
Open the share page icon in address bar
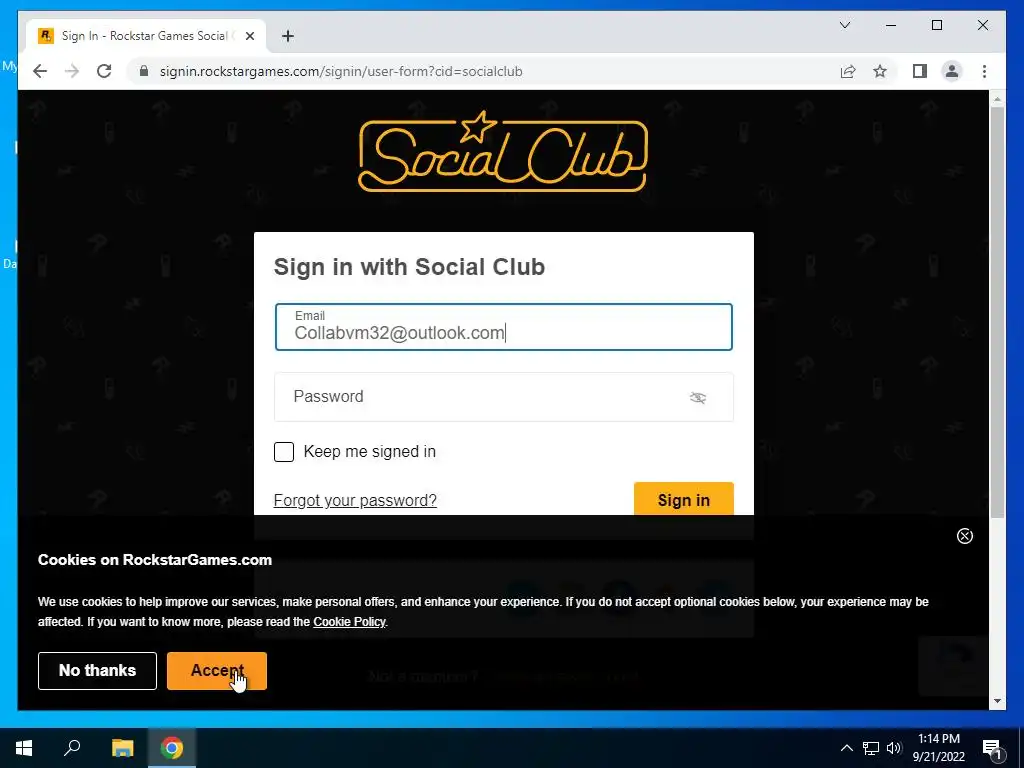tap(848, 71)
